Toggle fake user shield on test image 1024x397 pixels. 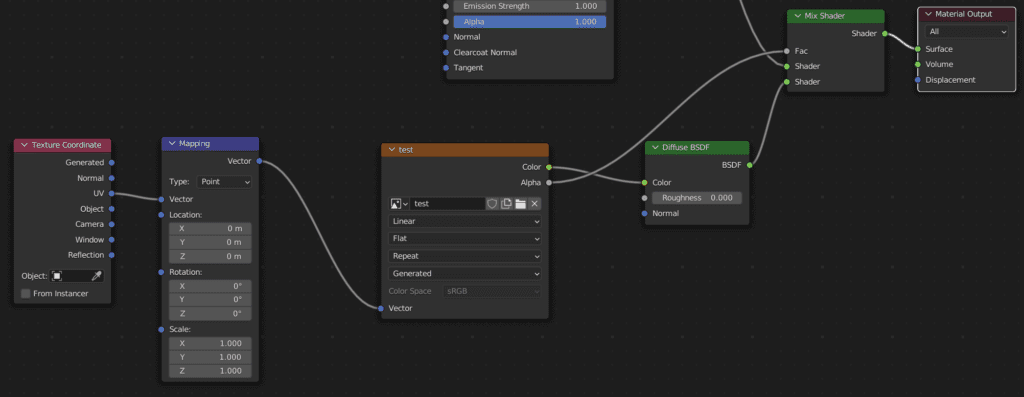(x=492, y=204)
